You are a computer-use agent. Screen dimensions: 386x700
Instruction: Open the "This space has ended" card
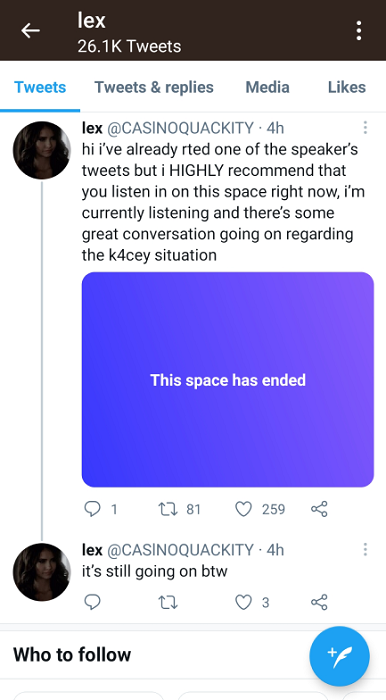pos(228,379)
